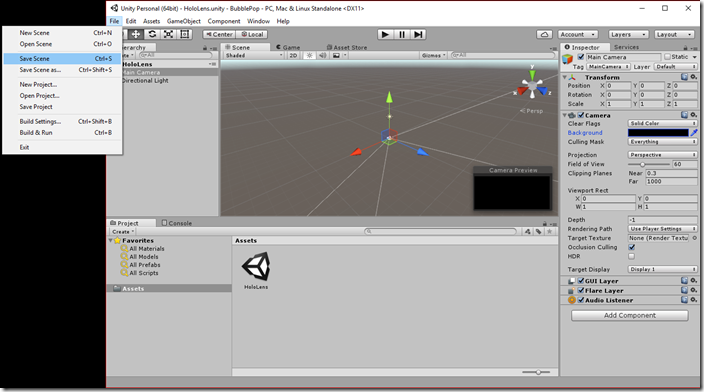Toggle Occlusion Culling checkbox
The width and height of the screenshot is (704, 392).
pyautogui.click(x=632, y=247)
